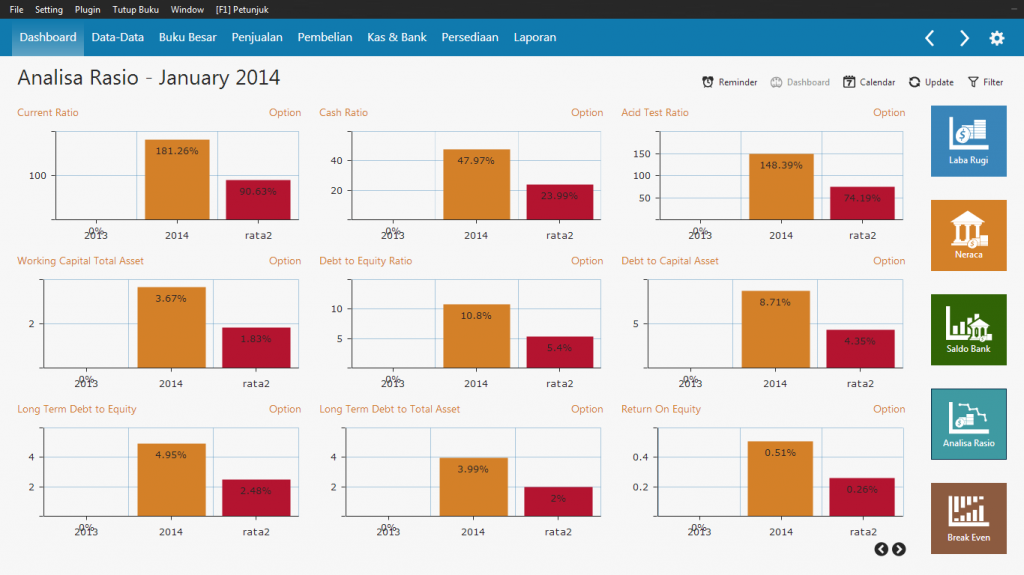Click Update to refresh the data
This screenshot has width=1024, height=575.
930,82
